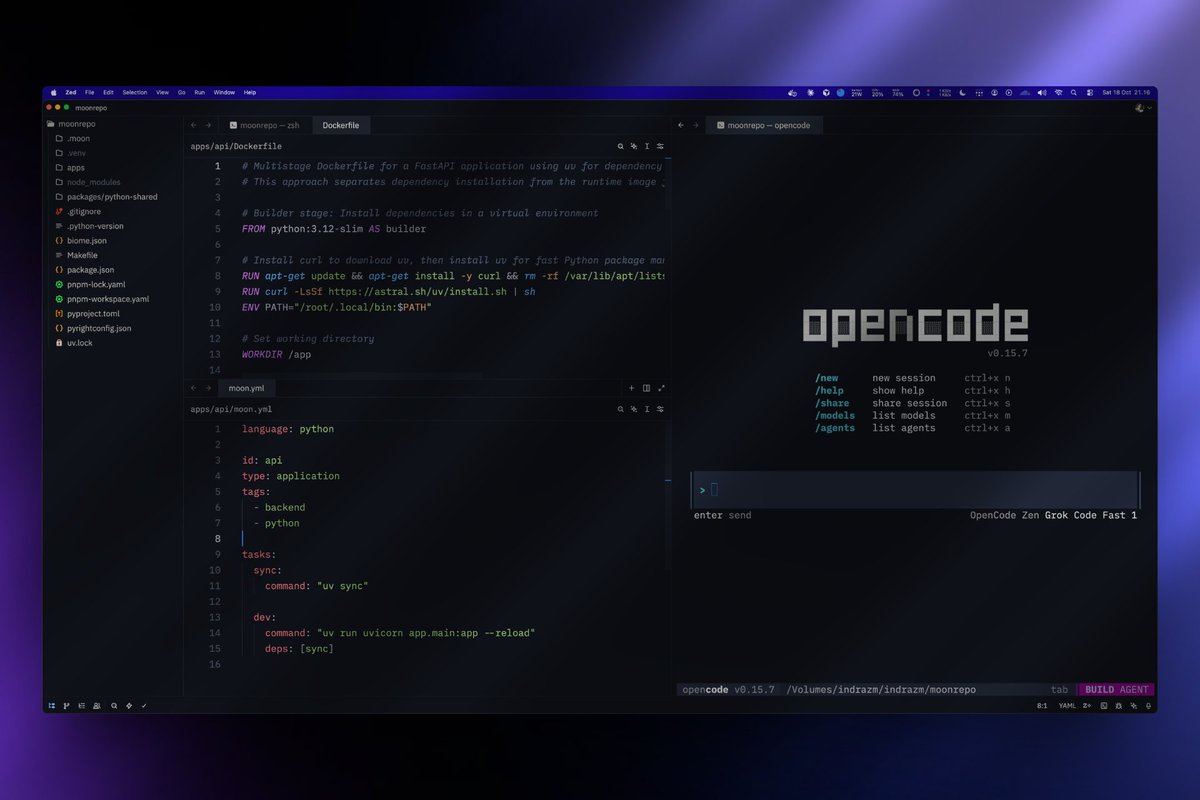
Task: Click the YAML language selector in status bar
Action: (1067, 706)
